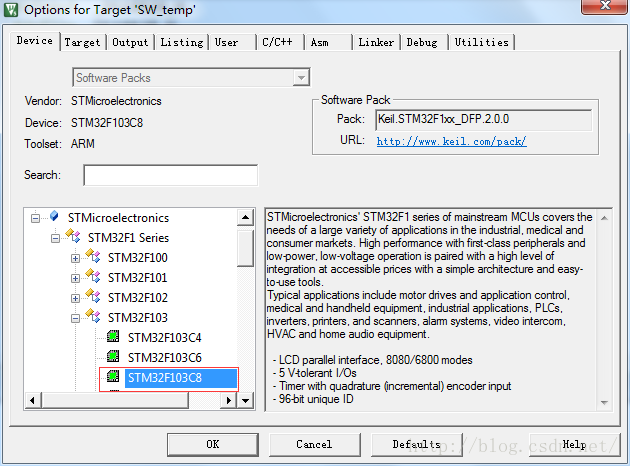This screenshot has width=630, height=466.
Task: Open the Listing tab
Action: 182,42
